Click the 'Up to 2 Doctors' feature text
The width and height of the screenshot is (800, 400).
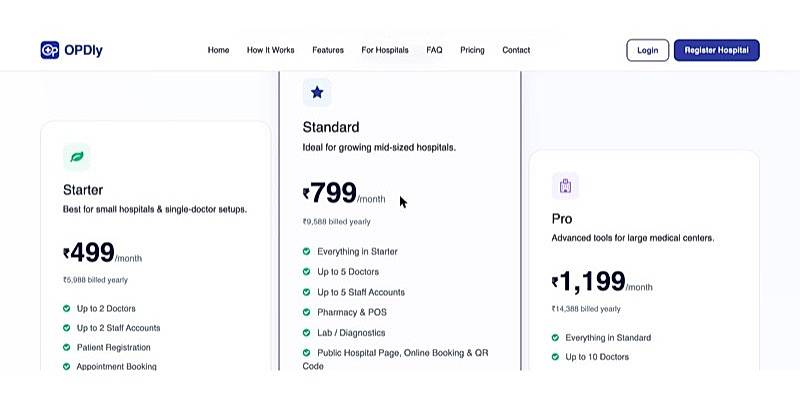tap(106, 308)
